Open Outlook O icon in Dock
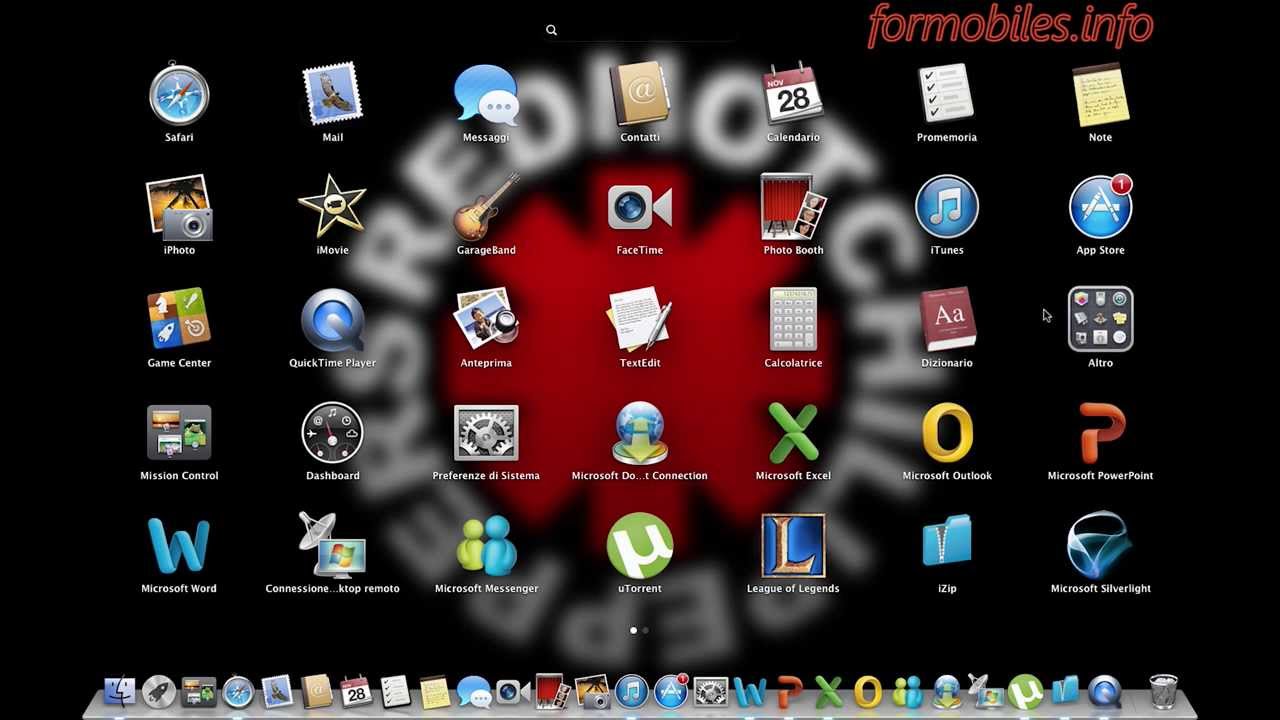 pos(868,692)
